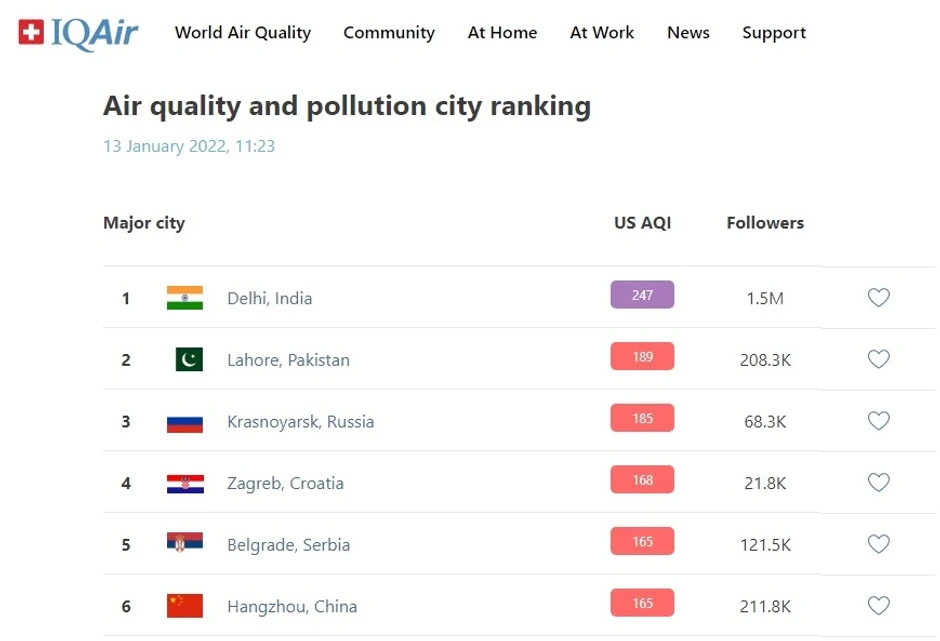Image resolution: width=940 pixels, height=641 pixels.
Task: Click the US AQI column header
Action: (x=644, y=223)
